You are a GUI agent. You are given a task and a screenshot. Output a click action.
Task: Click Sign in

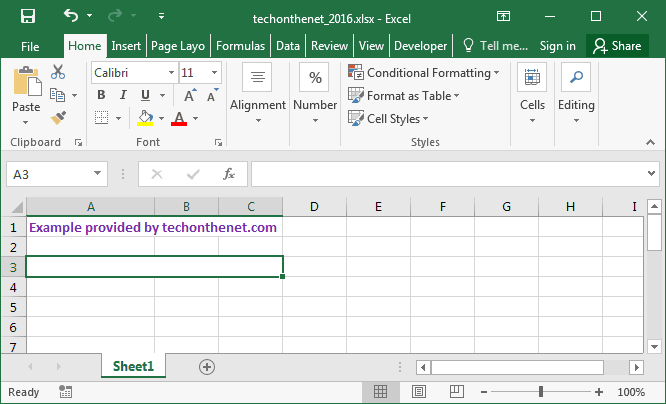558,46
